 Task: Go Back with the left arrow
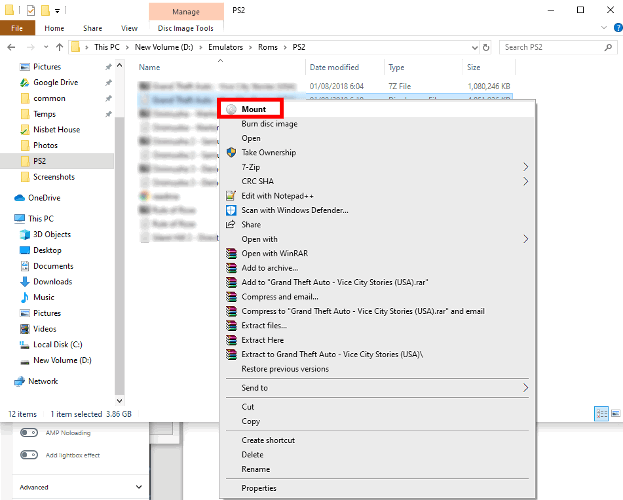coord(12,47)
